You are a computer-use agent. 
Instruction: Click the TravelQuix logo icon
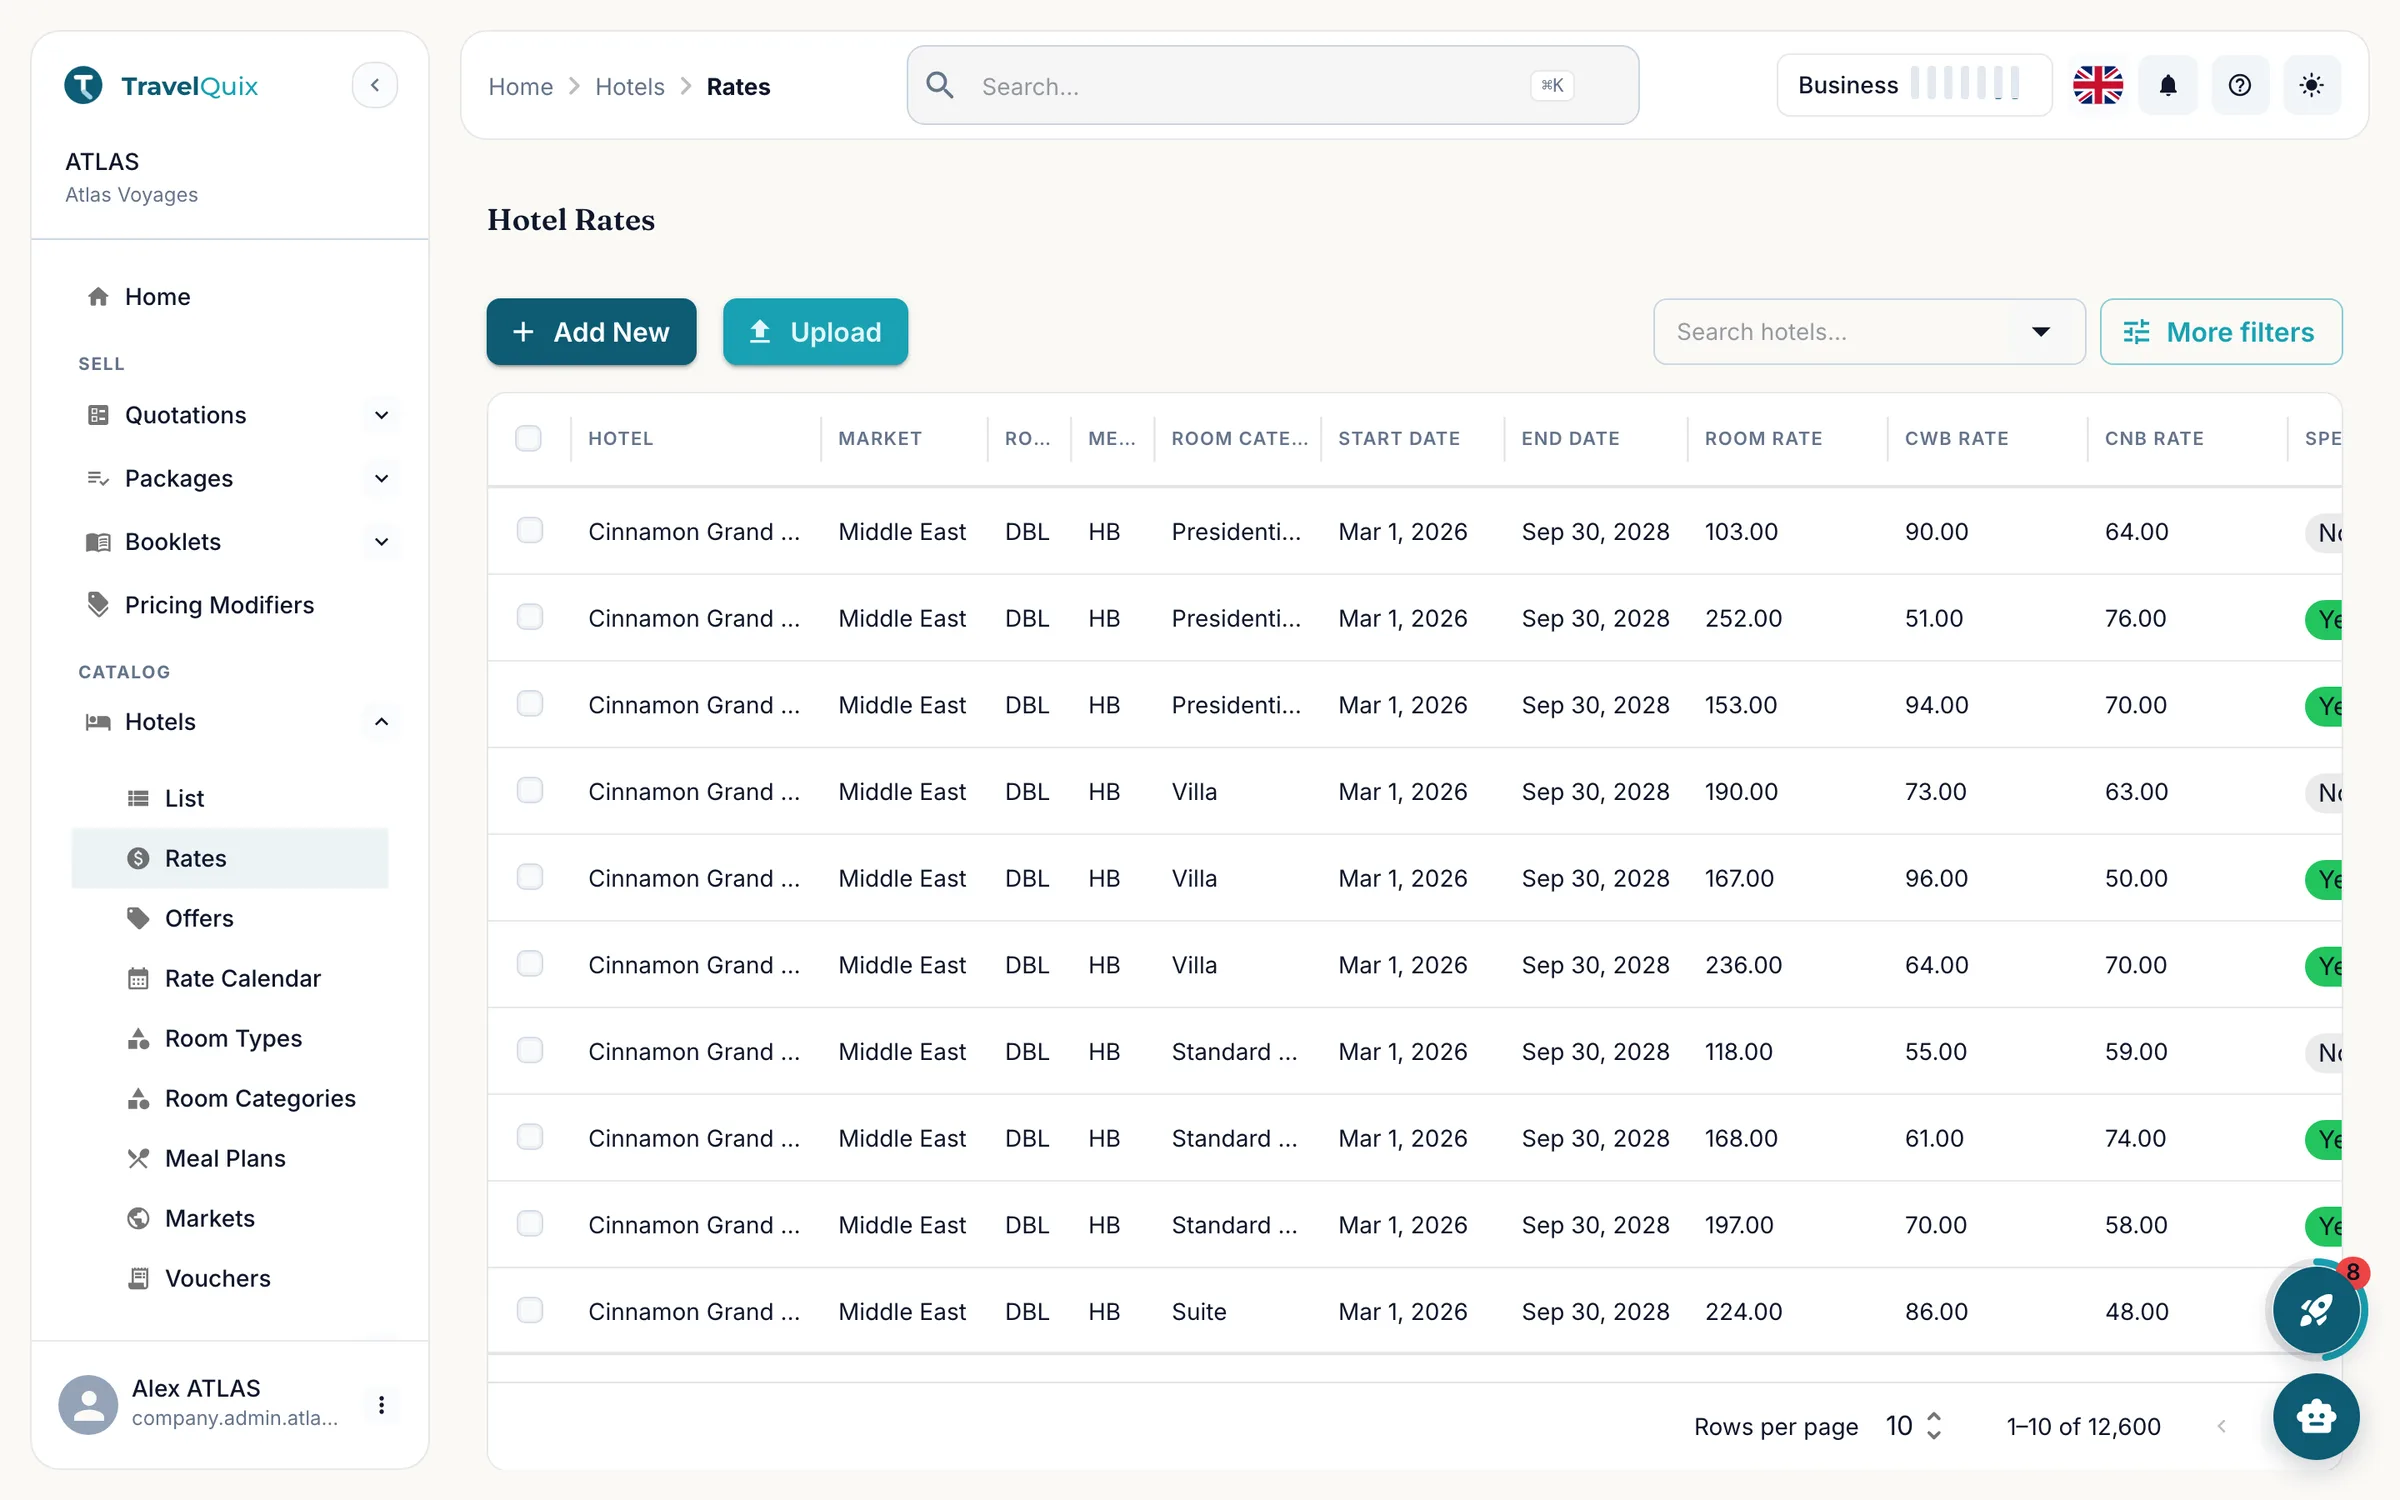point(84,85)
